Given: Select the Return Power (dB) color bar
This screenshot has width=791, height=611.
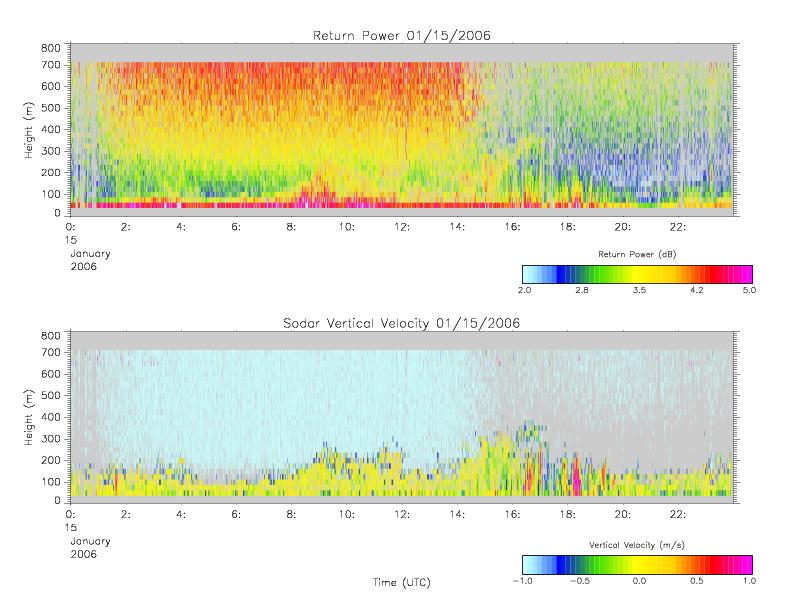Looking at the screenshot, I should tap(637, 274).
